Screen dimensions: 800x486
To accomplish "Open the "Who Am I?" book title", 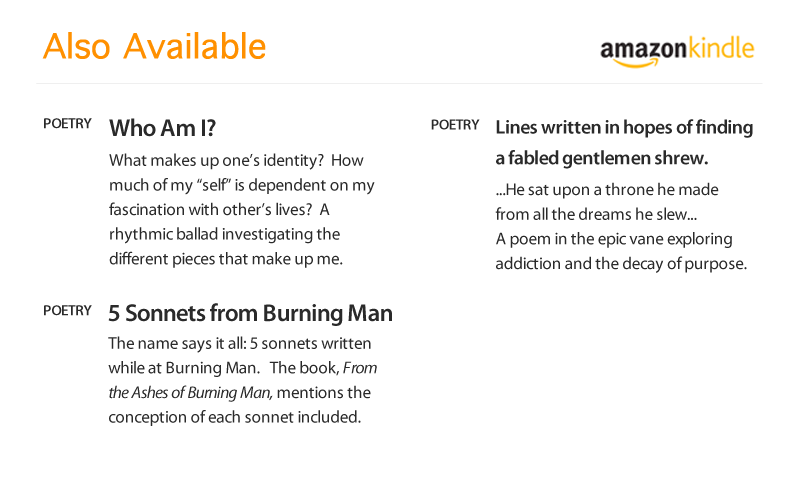I will pyautogui.click(x=162, y=128).
